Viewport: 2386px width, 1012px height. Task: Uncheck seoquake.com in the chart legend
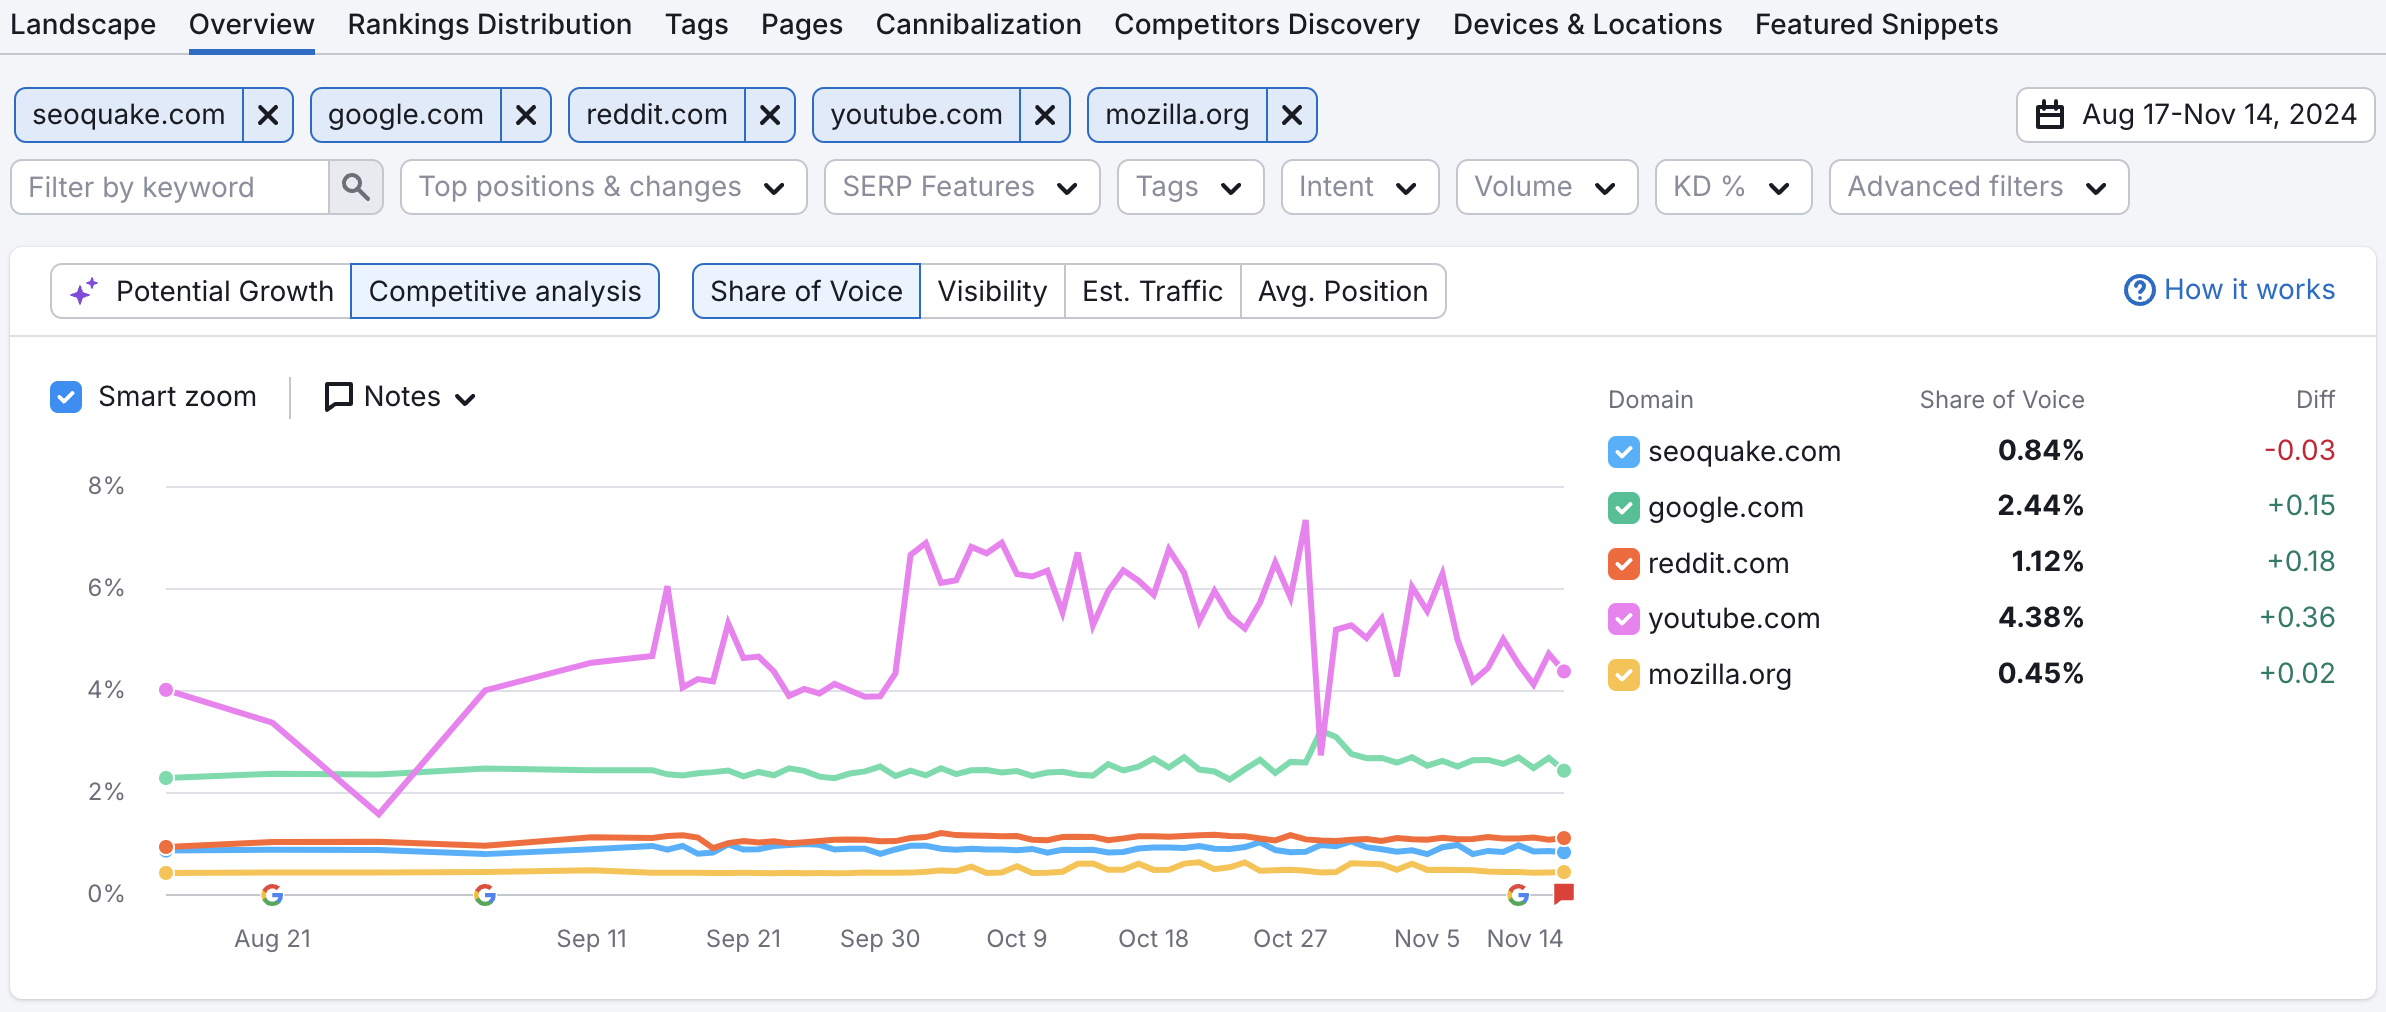point(1623,452)
